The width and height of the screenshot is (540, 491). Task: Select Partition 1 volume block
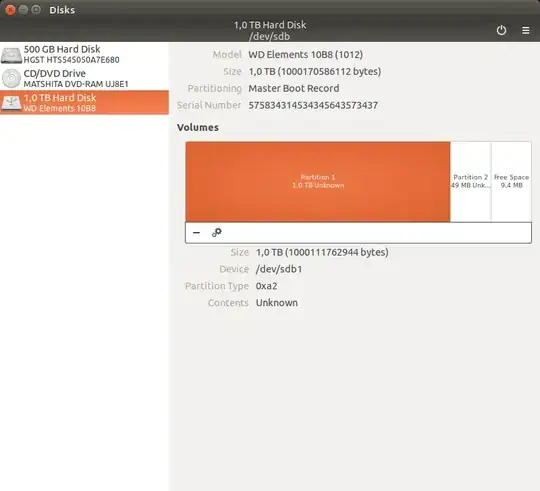(x=318, y=181)
